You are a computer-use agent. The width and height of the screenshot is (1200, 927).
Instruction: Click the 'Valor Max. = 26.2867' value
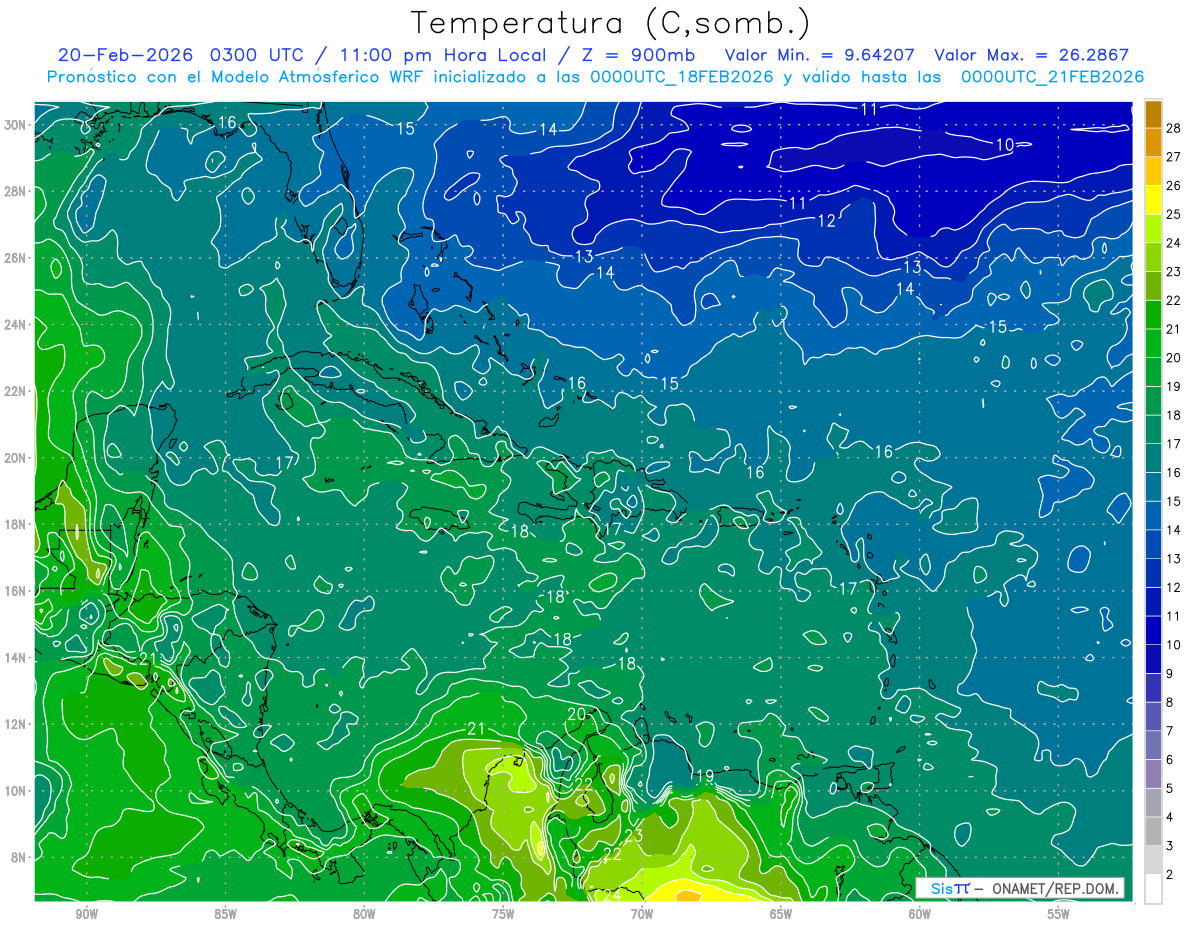pos(1031,55)
